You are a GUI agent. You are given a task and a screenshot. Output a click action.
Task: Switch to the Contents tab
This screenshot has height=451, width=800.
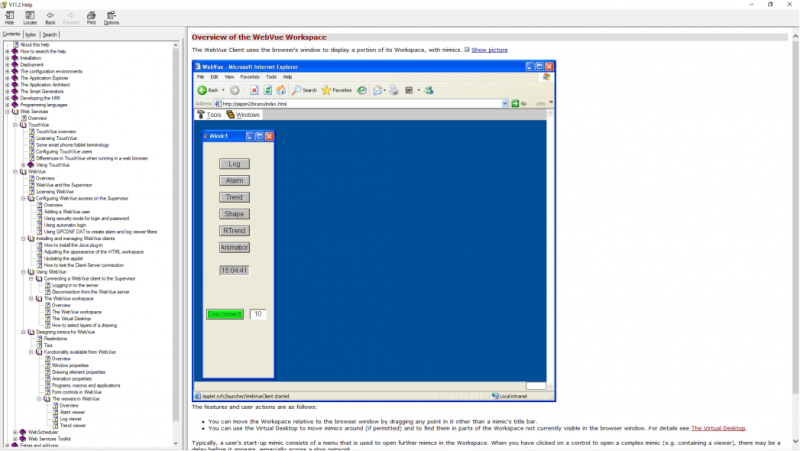[x=11, y=34]
